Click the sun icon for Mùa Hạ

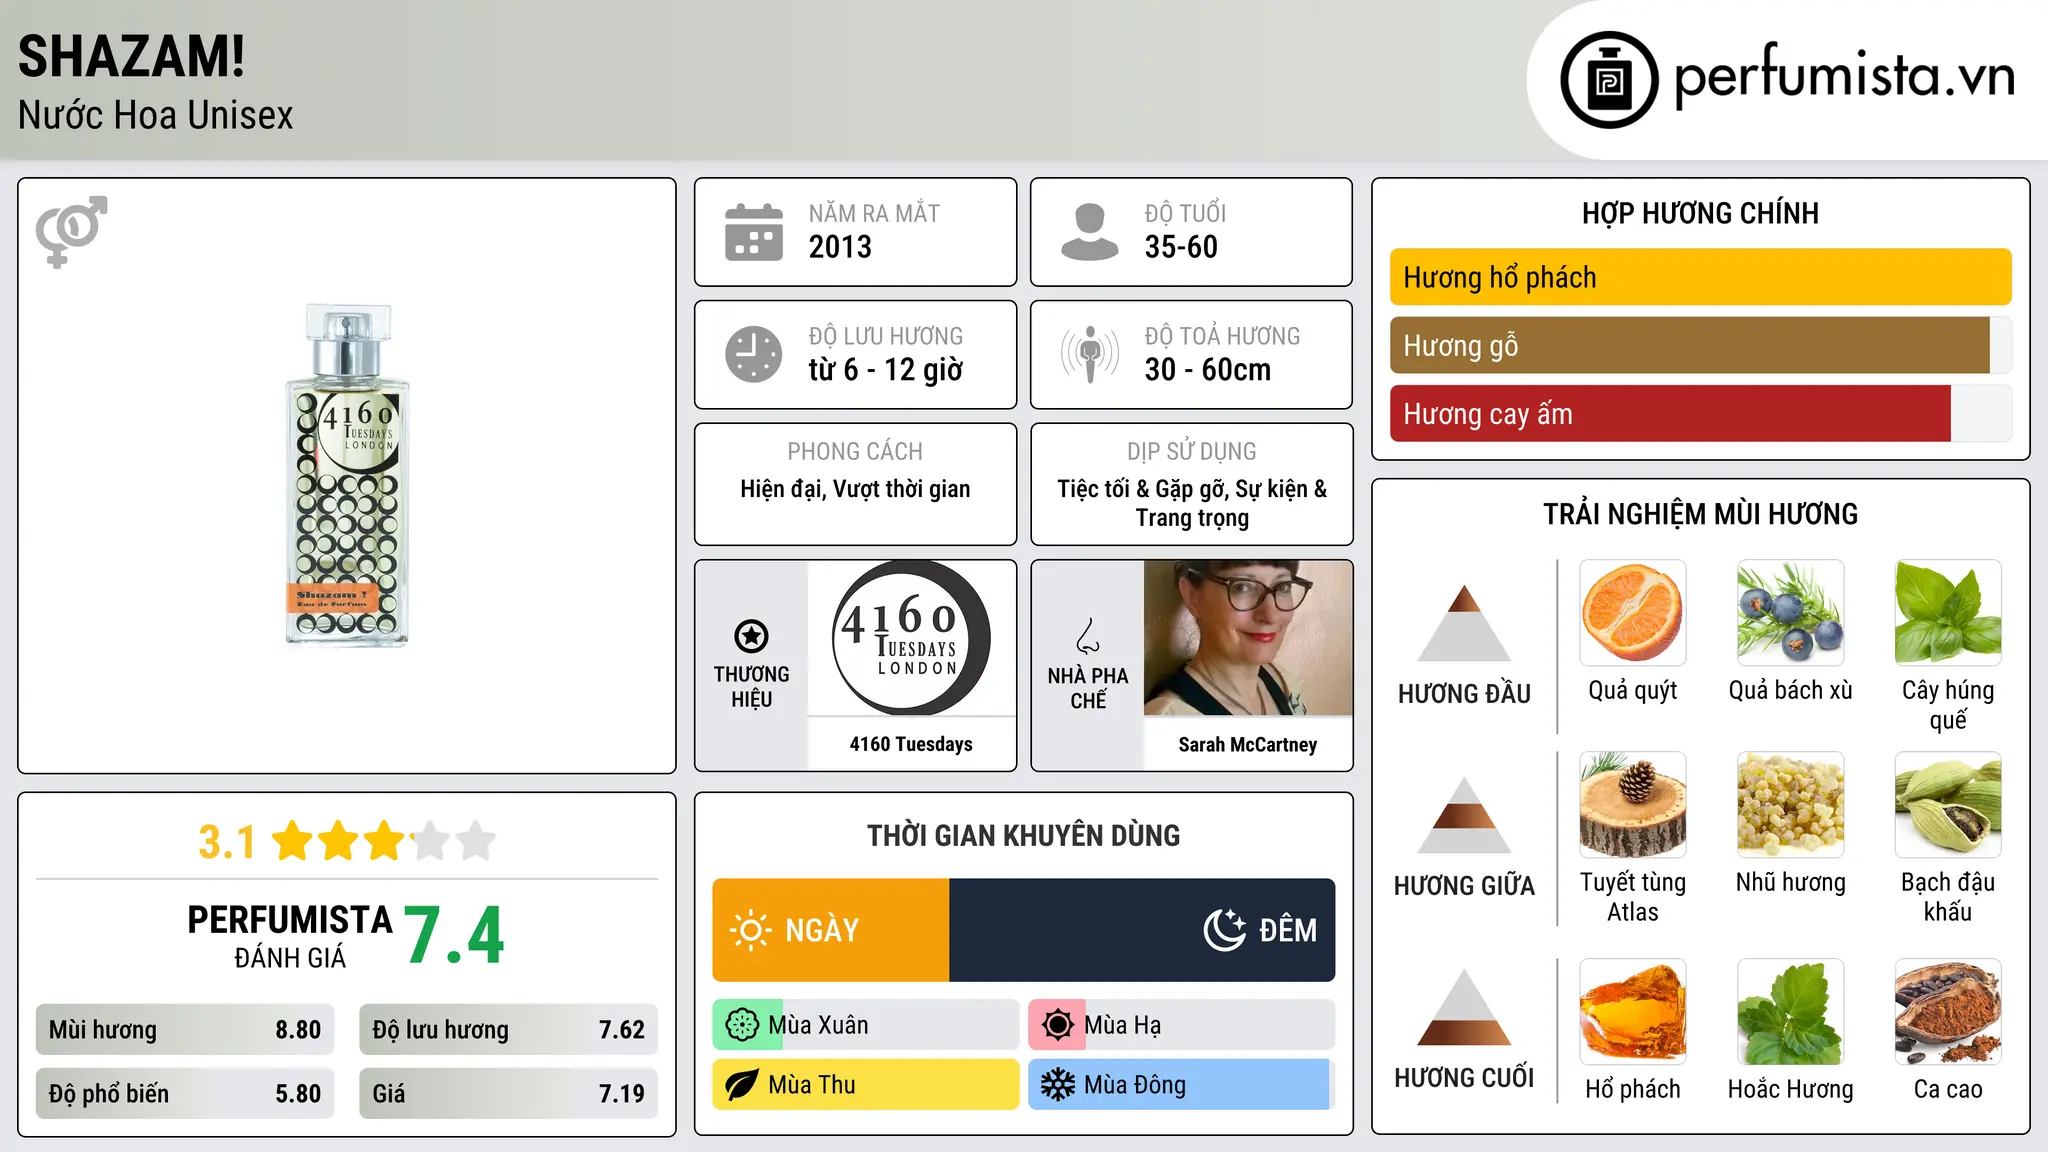pyautogui.click(x=1058, y=1025)
